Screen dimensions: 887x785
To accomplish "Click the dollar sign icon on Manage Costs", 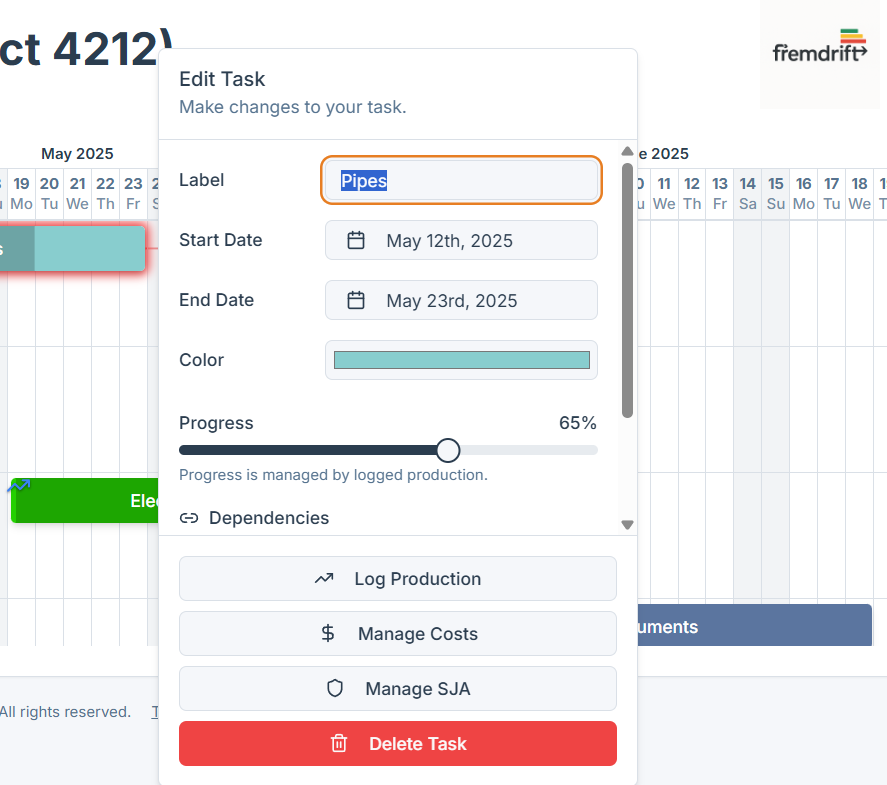I will [x=325, y=633].
